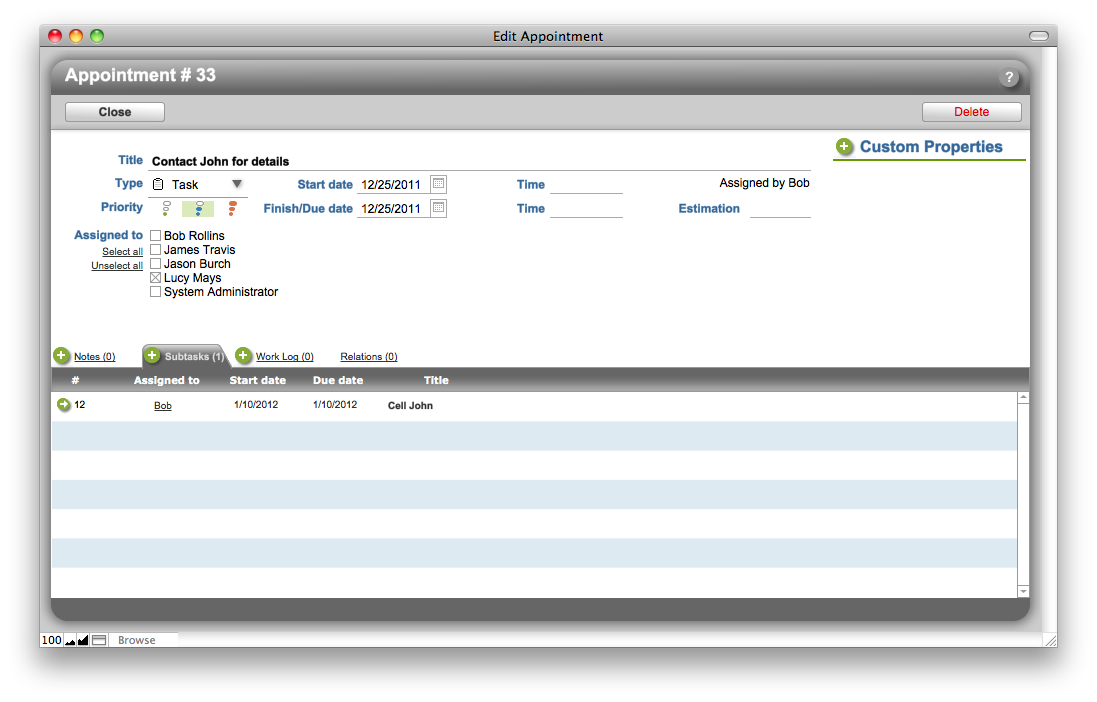Click the Close button
Screen dimensions: 1097x702
pyautogui.click(x=115, y=112)
